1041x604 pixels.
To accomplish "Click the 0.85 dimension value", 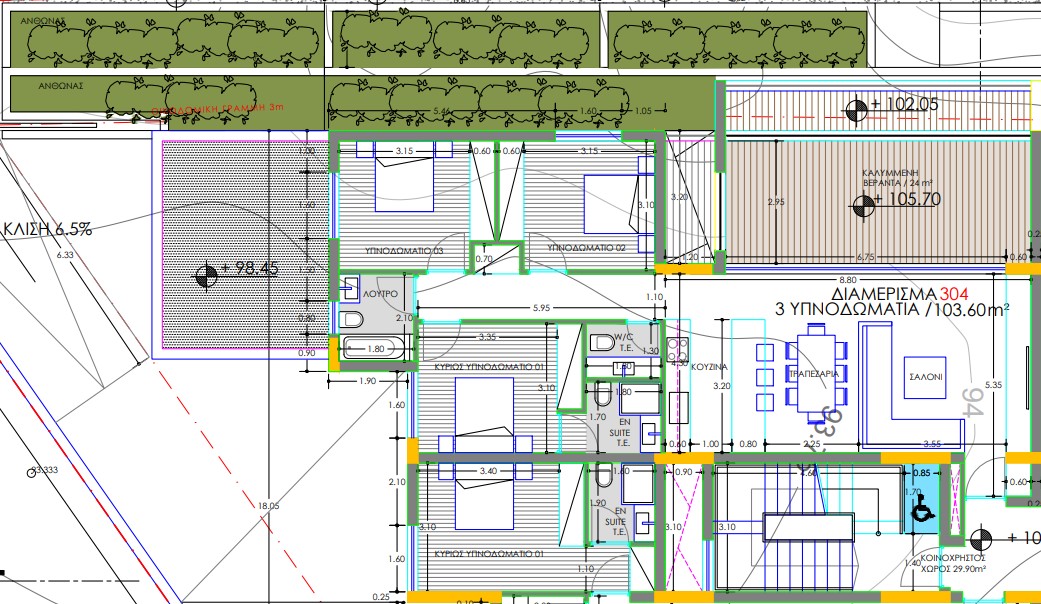I will coord(921,473).
